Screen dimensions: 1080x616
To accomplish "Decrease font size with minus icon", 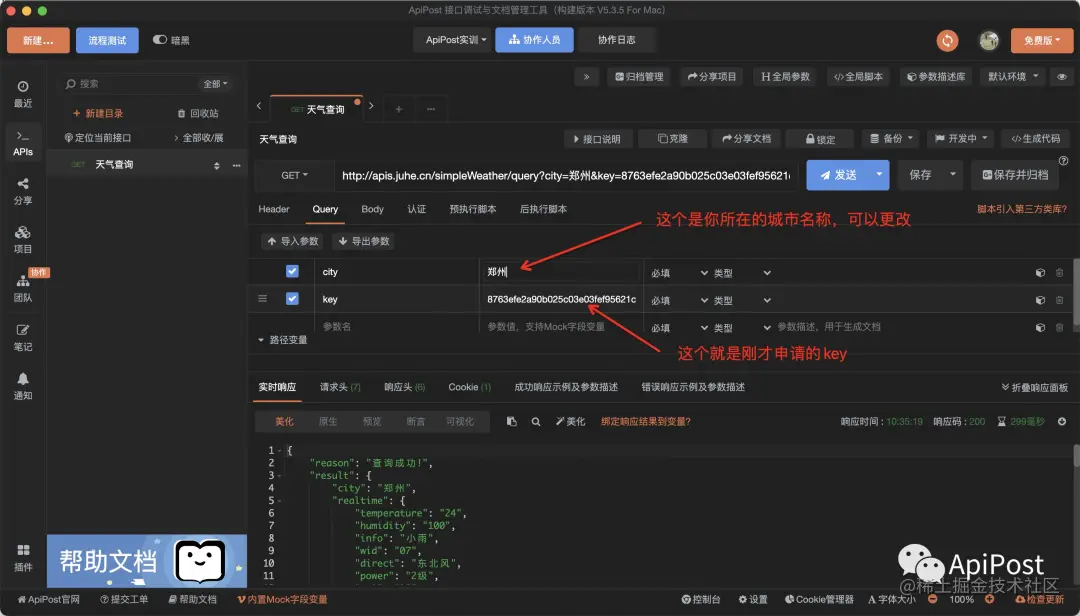I will pos(933,599).
